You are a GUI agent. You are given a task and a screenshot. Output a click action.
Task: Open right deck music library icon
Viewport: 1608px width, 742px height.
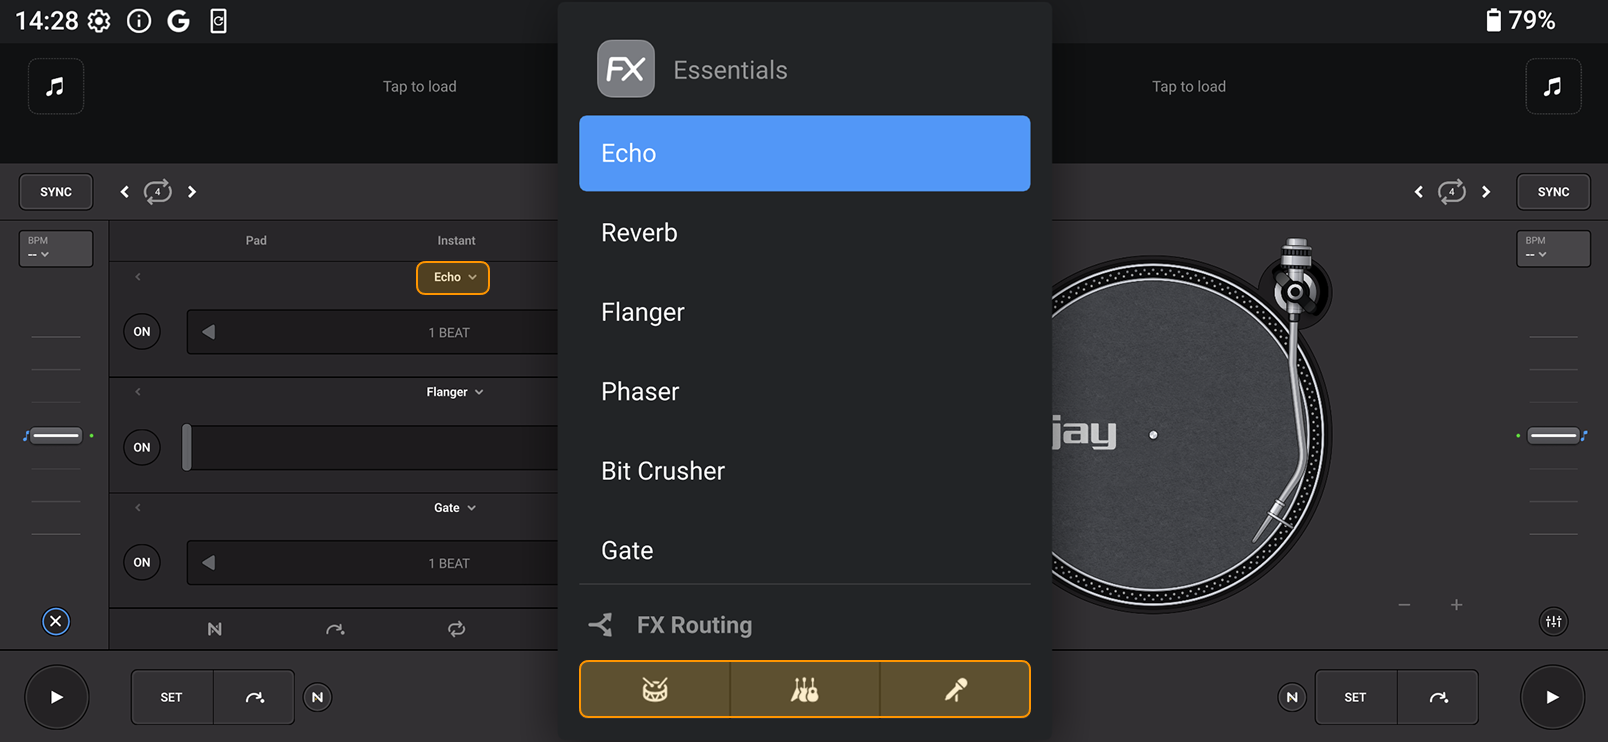(1553, 87)
